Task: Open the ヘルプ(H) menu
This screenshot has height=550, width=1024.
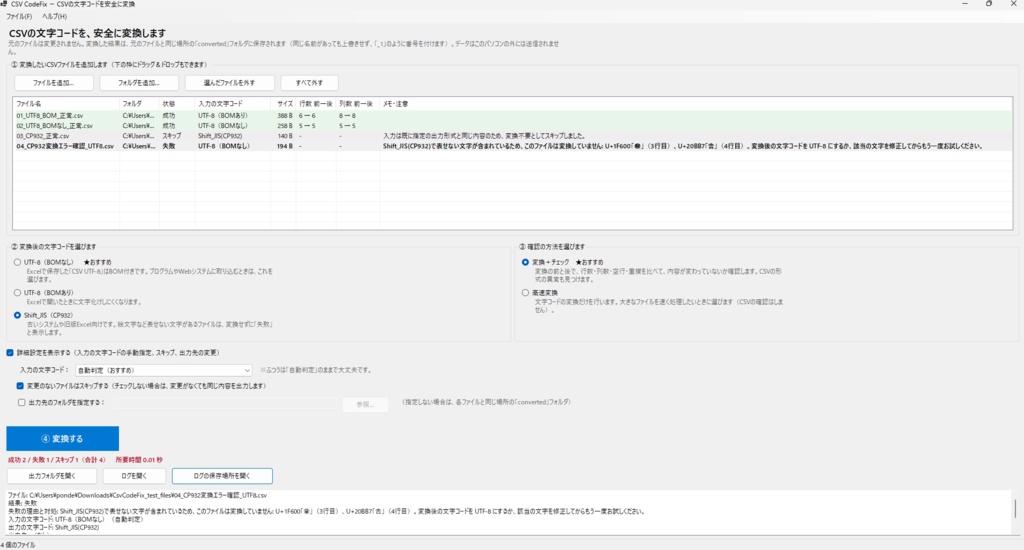Action: tap(54, 16)
